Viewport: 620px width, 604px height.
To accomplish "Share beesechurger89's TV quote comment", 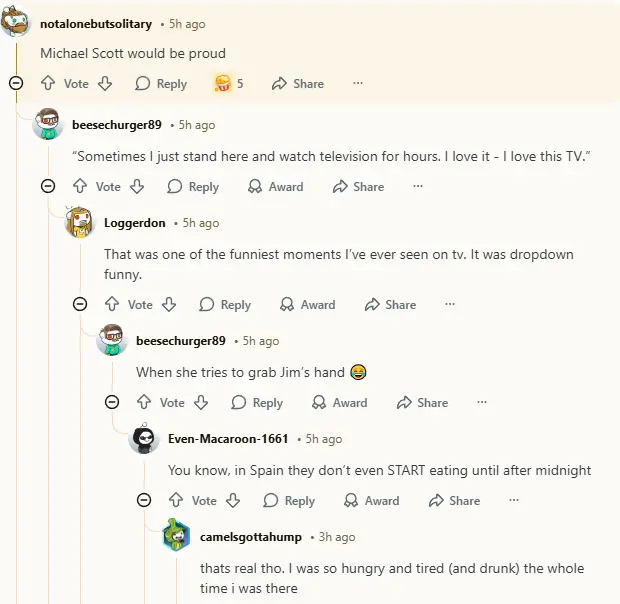I will tap(358, 186).
